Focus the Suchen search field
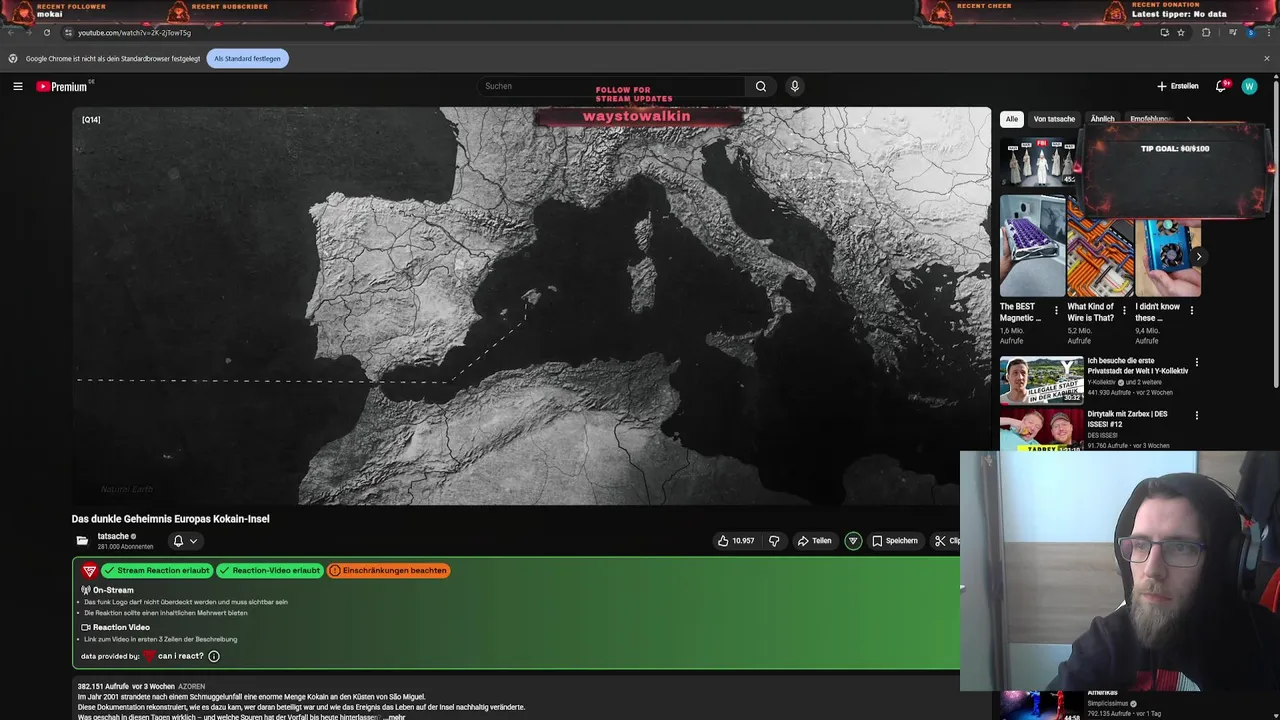The image size is (1280, 720). [611, 86]
